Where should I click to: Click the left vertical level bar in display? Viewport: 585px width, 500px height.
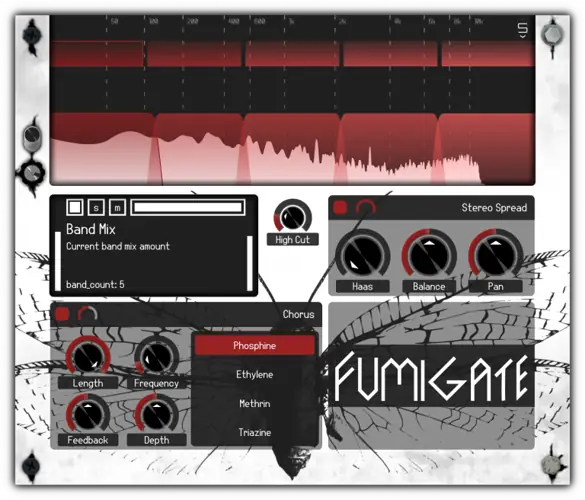pos(58,261)
